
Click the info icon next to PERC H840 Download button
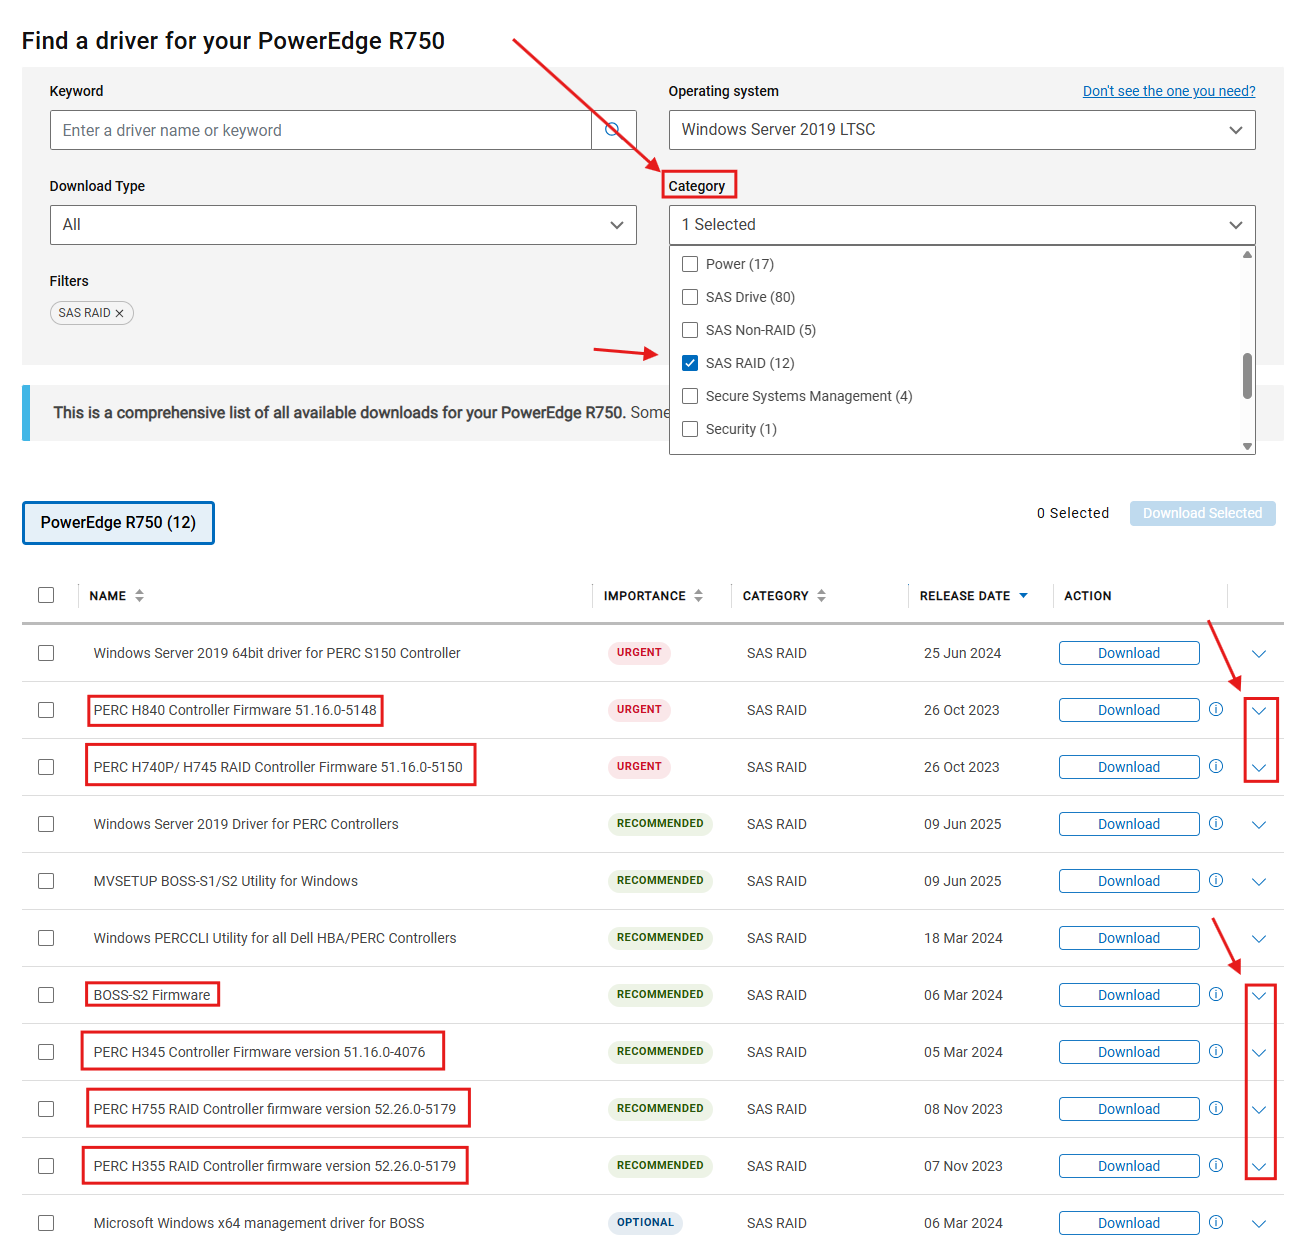(1216, 710)
